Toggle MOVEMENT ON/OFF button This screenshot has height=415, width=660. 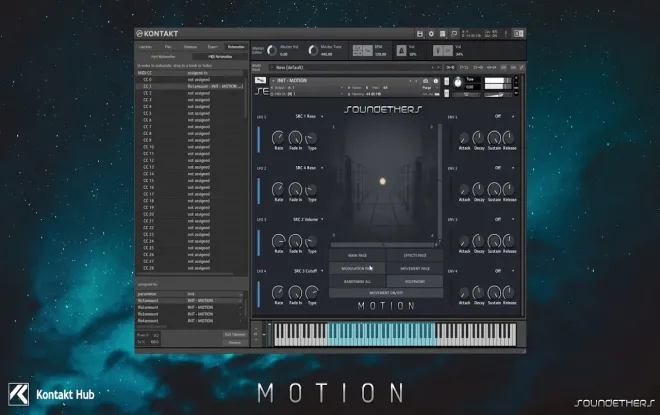(386, 293)
